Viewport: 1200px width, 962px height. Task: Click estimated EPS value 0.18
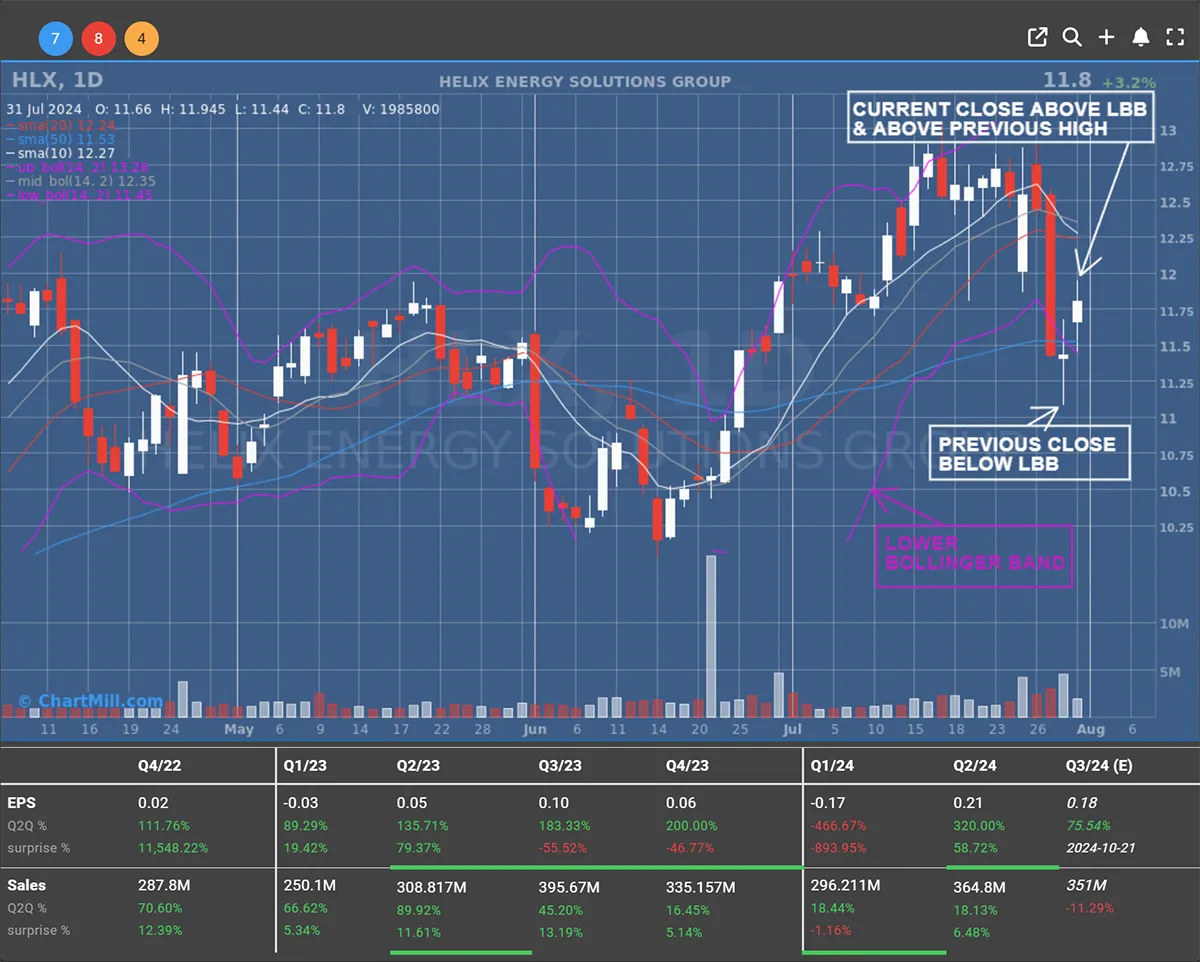click(1082, 803)
